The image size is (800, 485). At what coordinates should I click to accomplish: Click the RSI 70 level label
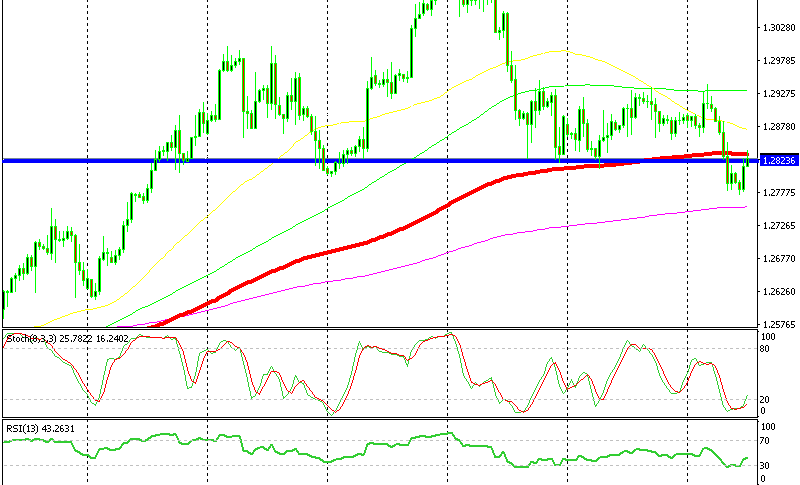pos(764,441)
